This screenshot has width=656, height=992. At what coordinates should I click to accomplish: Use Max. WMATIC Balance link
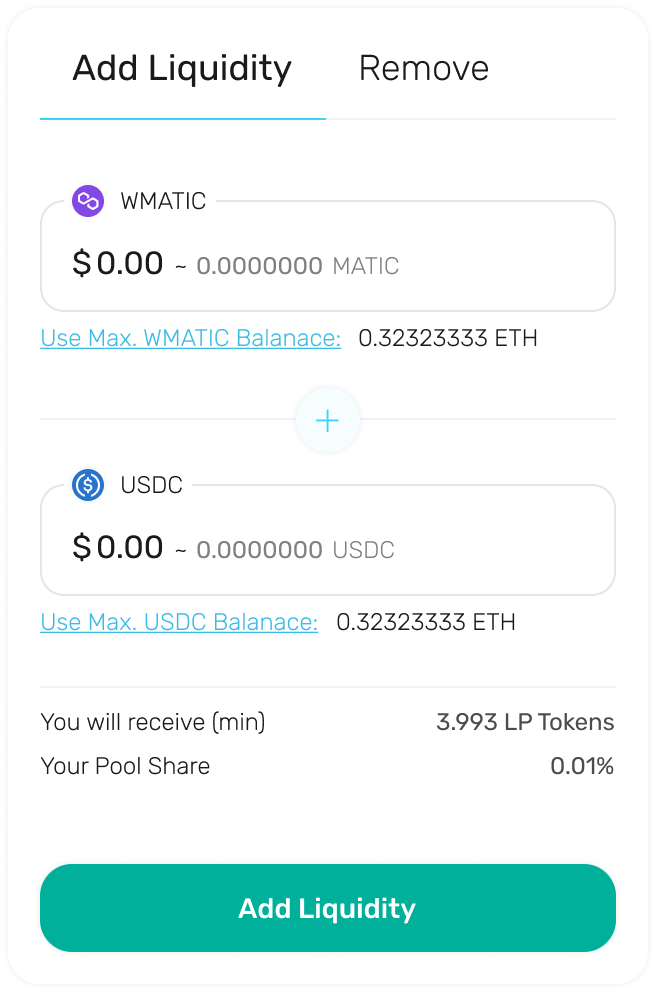pos(190,338)
